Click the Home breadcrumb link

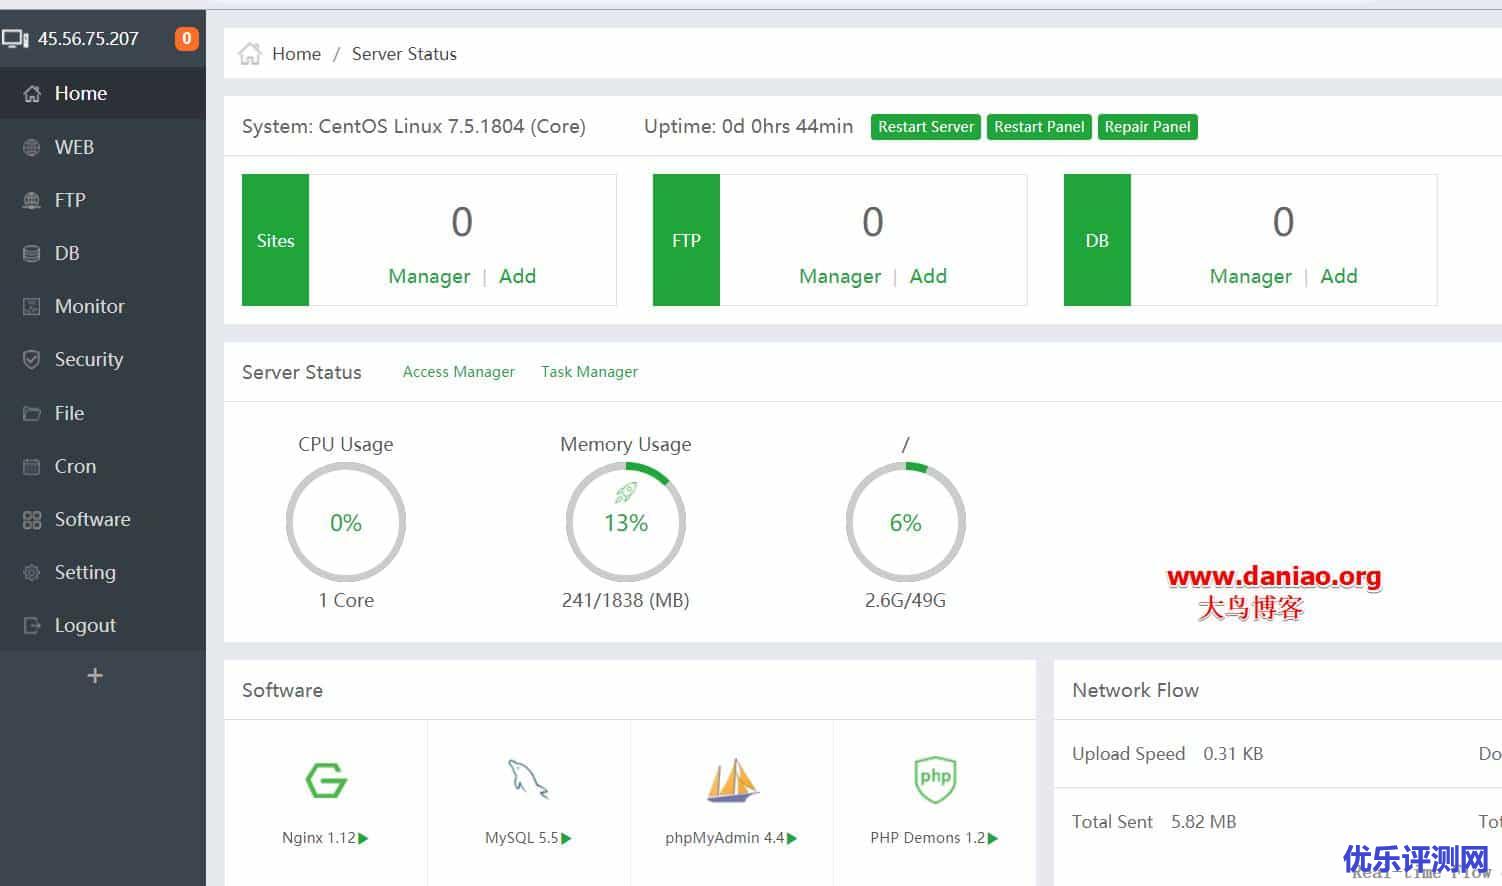coord(296,54)
